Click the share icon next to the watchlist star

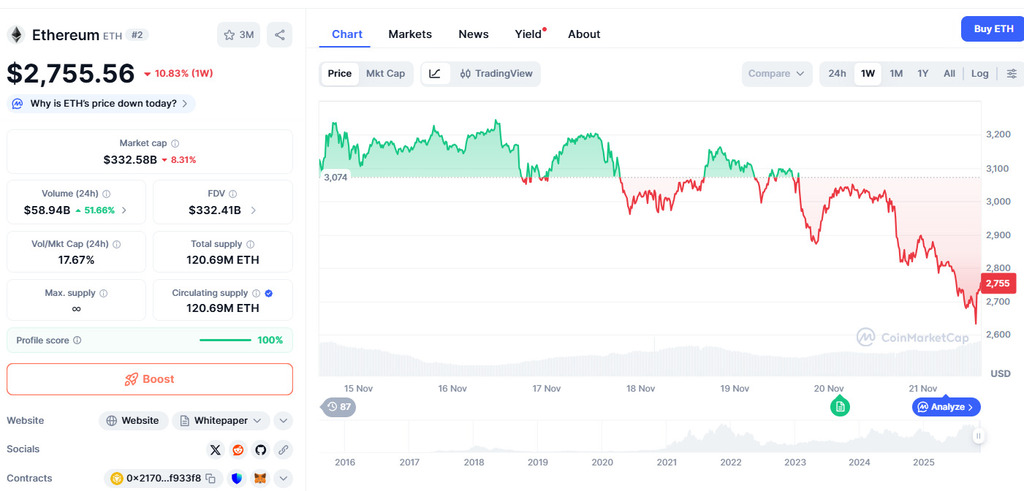pos(279,35)
